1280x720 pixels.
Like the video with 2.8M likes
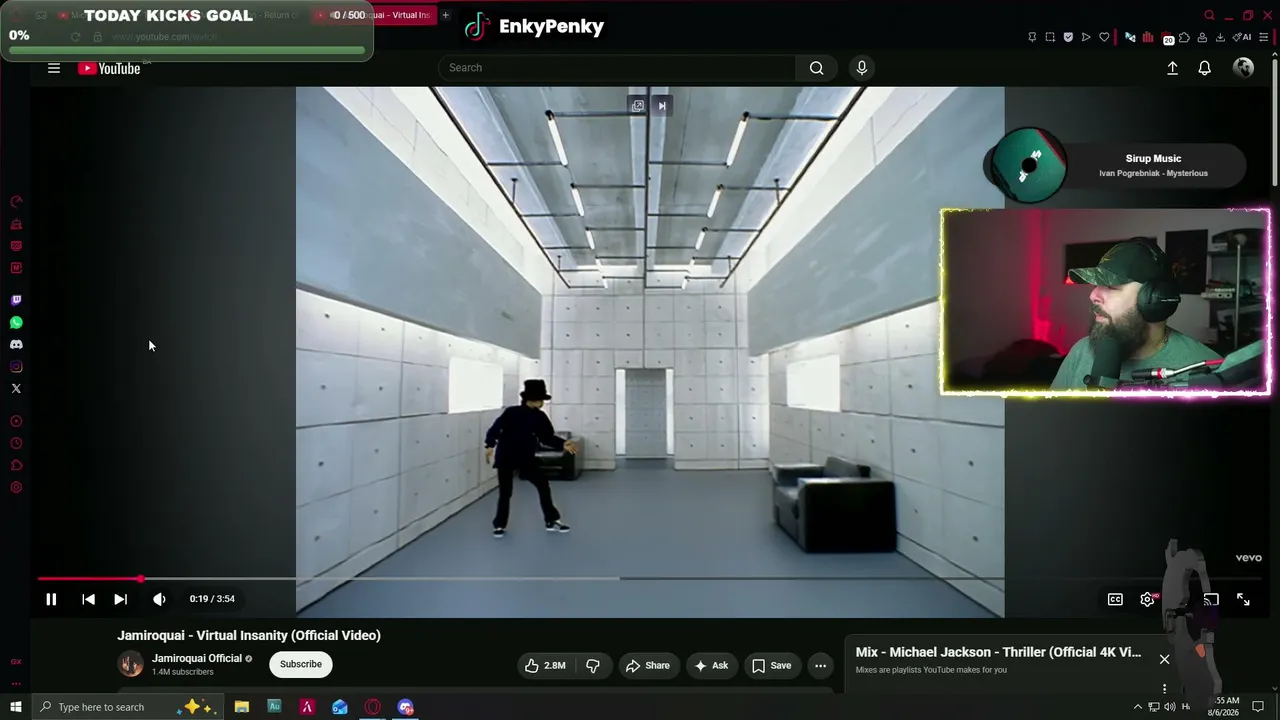pyautogui.click(x=546, y=666)
